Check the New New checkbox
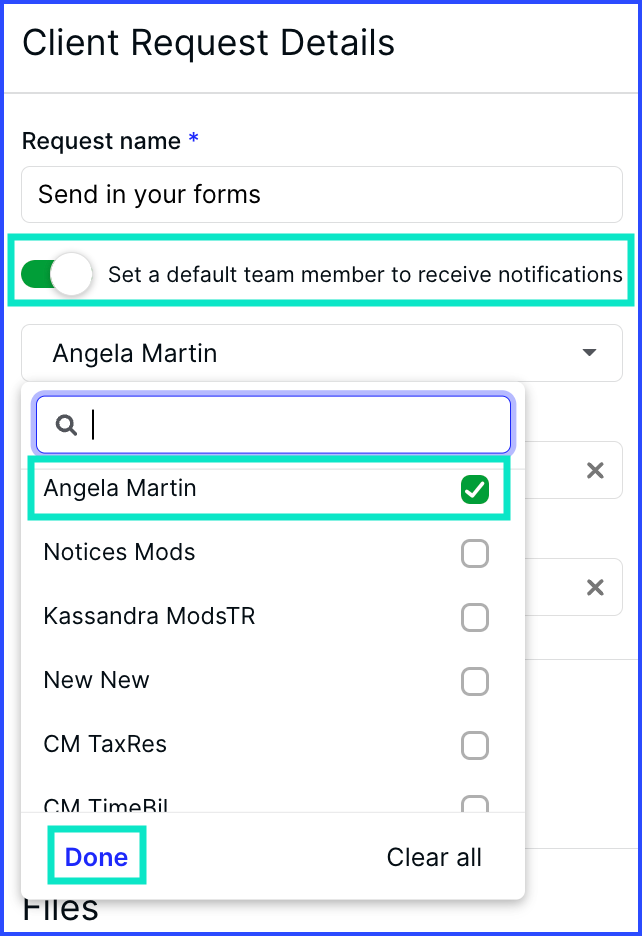 [475, 681]
